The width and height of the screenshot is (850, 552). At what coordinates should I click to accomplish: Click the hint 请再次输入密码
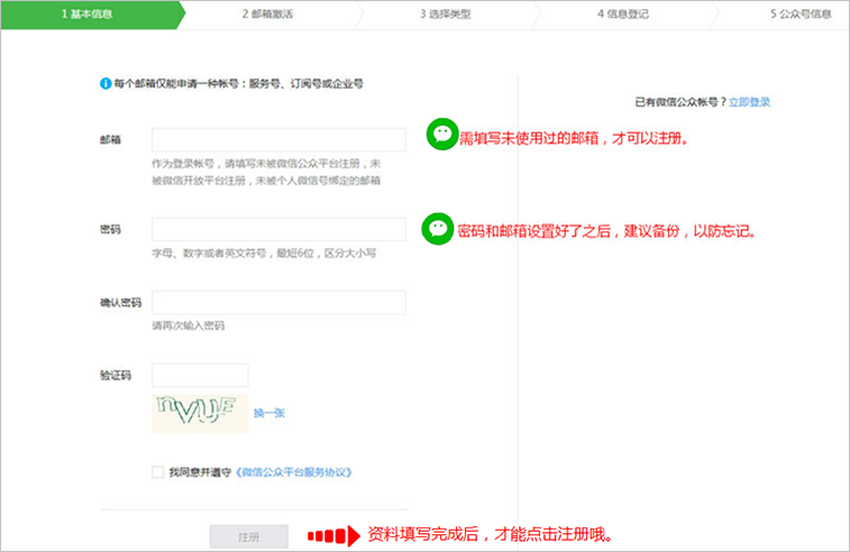click(188, 326)
